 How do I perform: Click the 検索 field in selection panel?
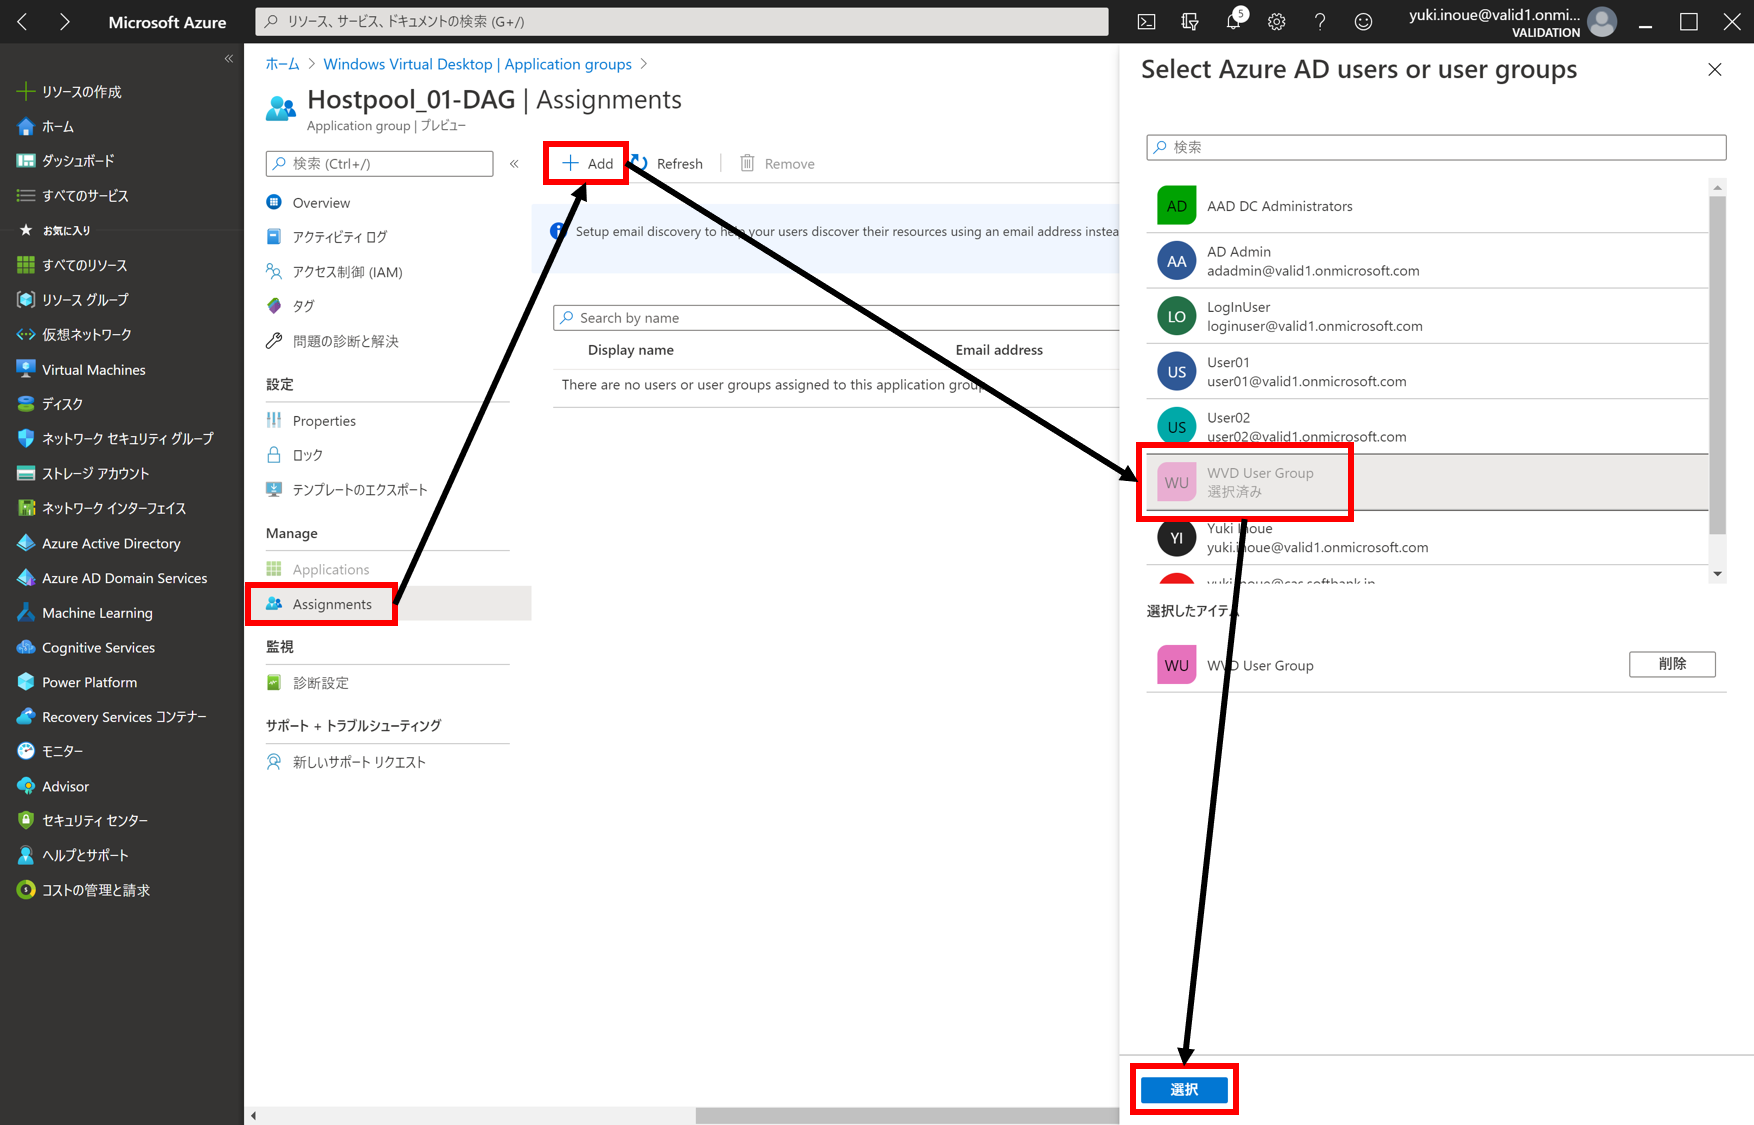1436,147
